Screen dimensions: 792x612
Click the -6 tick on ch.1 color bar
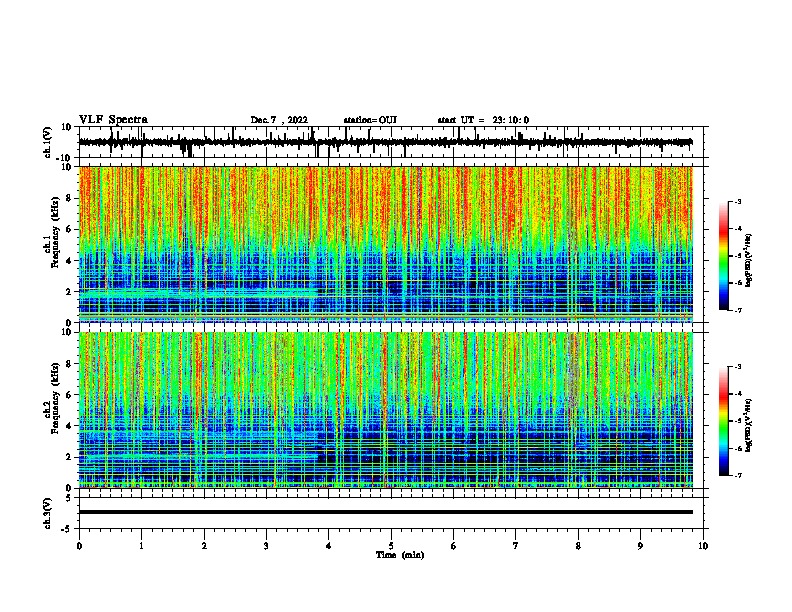tap(737, 283)
